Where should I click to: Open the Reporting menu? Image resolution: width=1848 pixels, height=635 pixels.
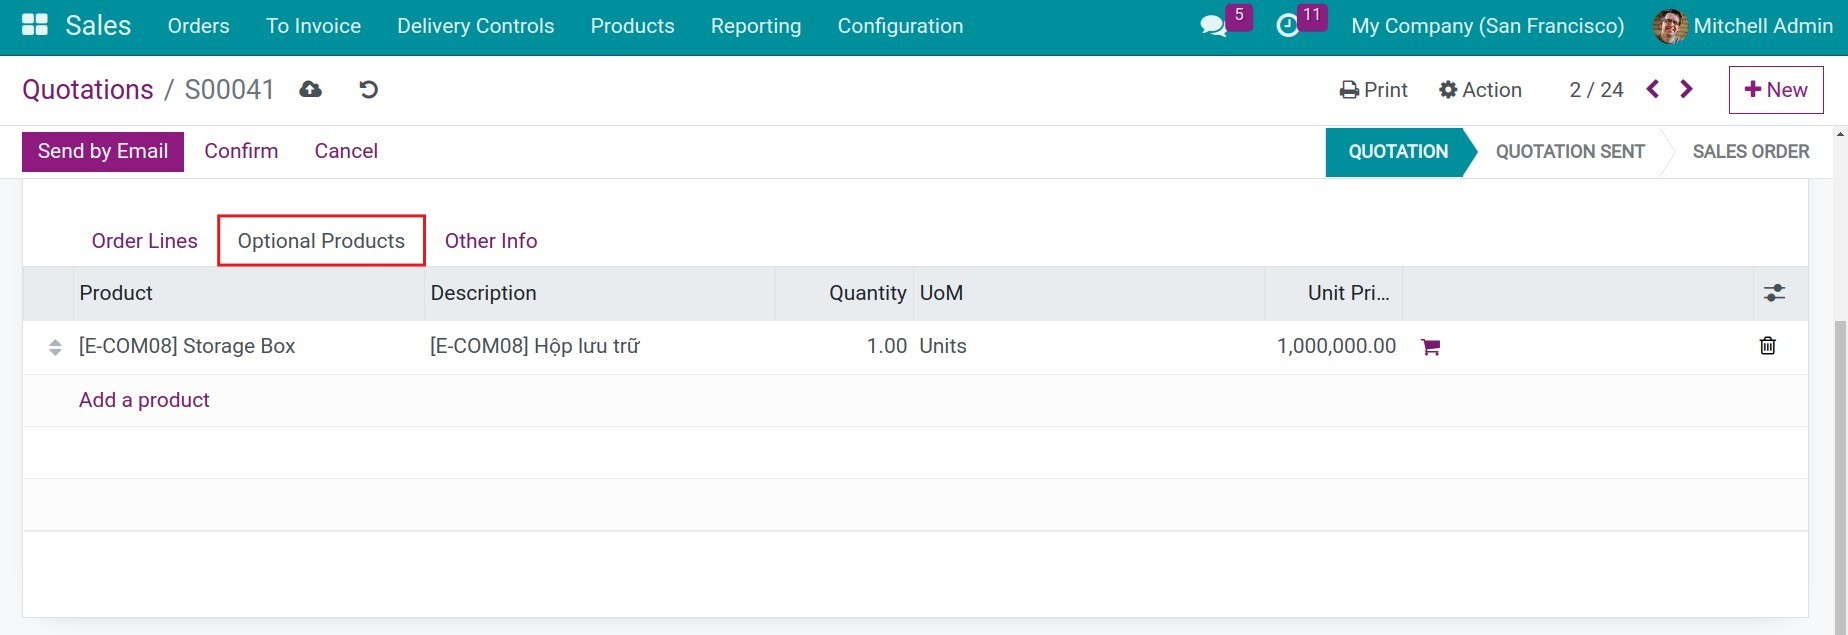click(x=755, y=26)
